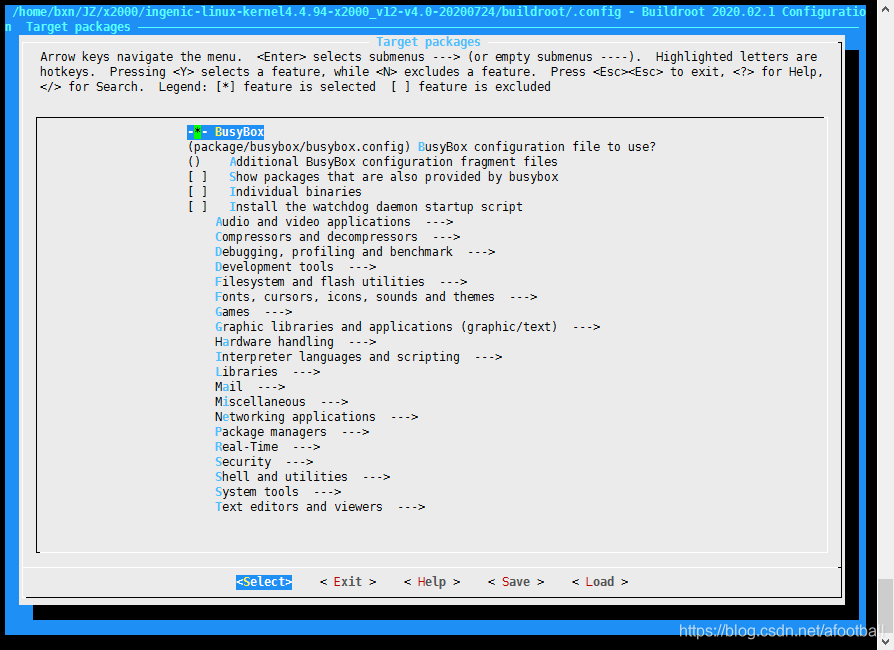Open the Shell and utilities submenu
Image resolution: width=894 pixels, height=650 pixels.
point(303,477)
